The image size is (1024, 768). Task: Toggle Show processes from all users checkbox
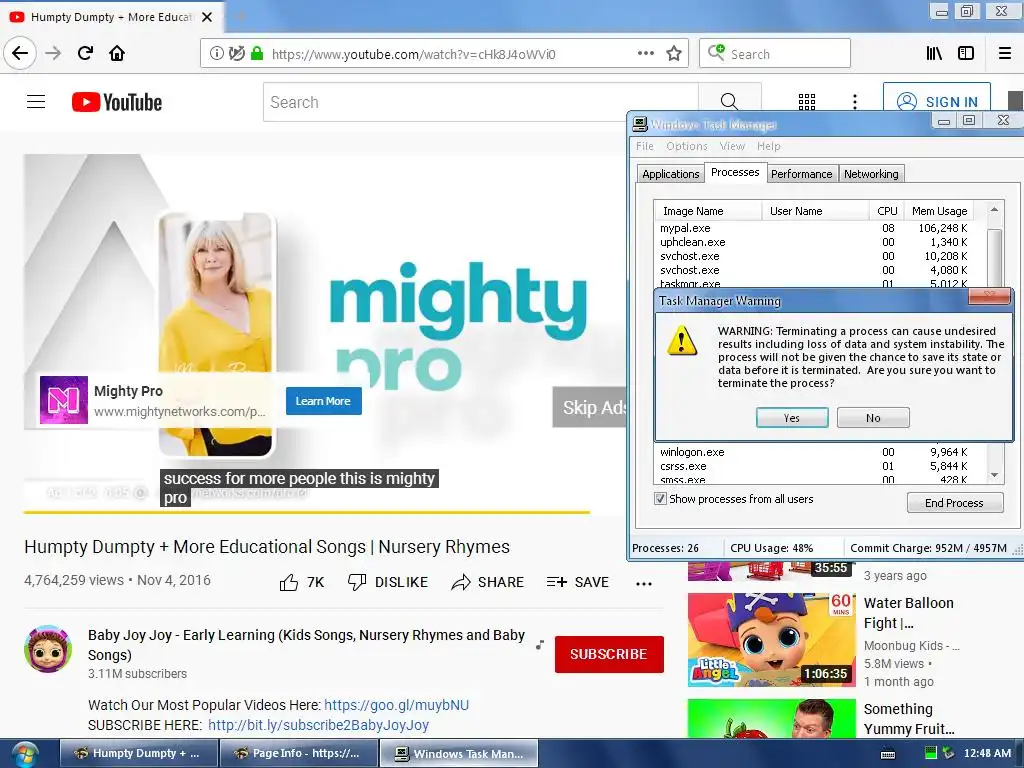660,499
